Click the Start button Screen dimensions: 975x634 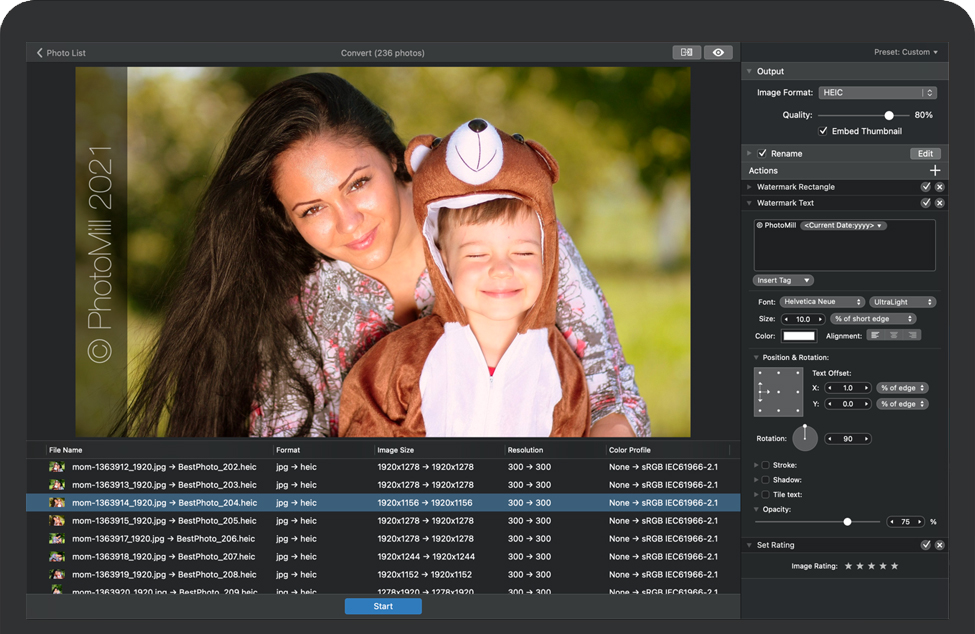(x=383, y=606)
